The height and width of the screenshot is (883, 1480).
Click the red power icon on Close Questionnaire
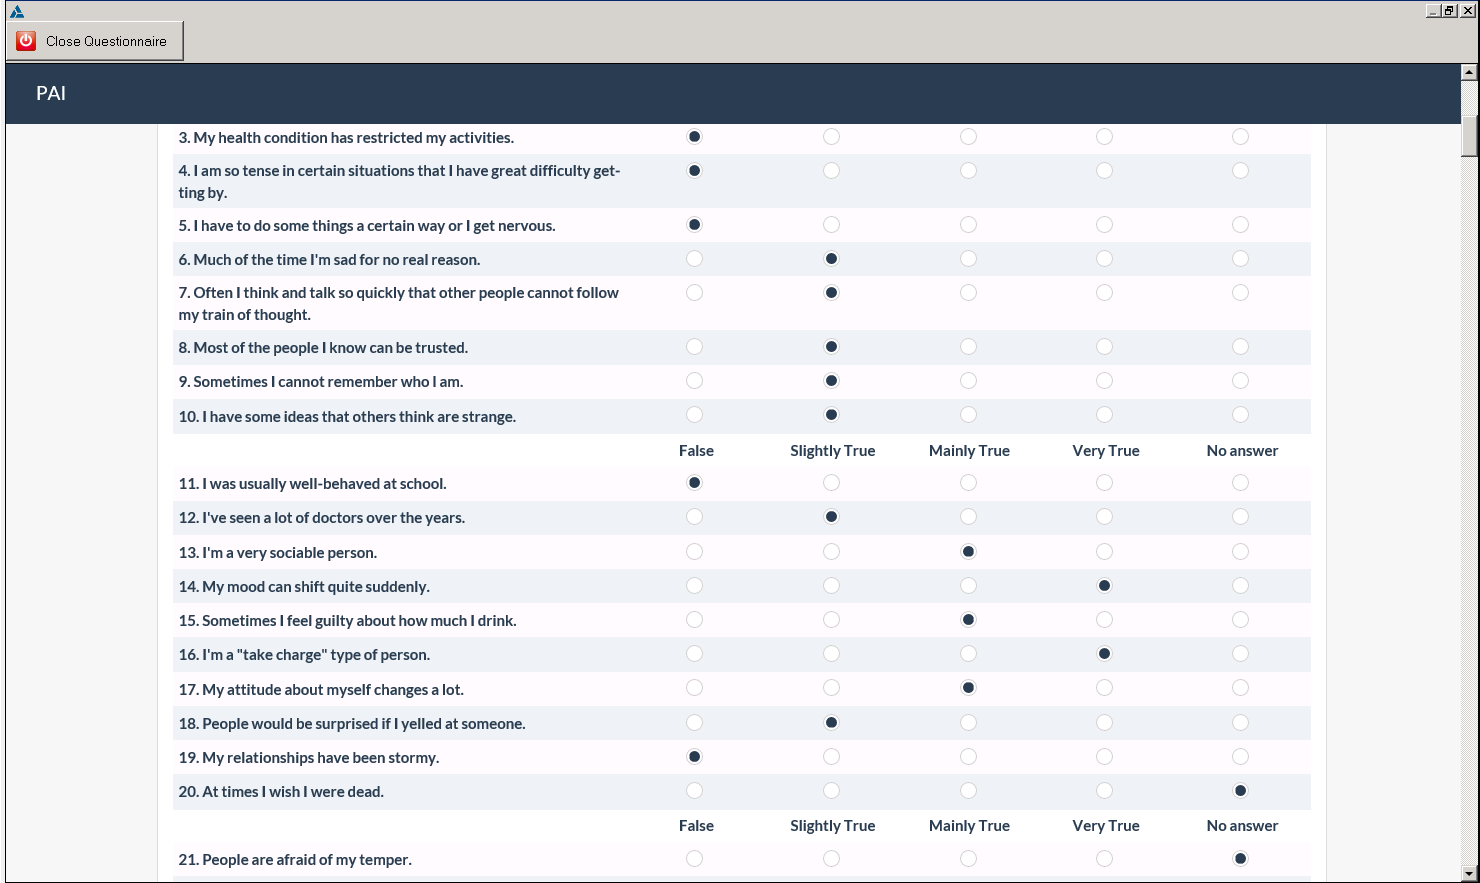(x=27, y=40)
